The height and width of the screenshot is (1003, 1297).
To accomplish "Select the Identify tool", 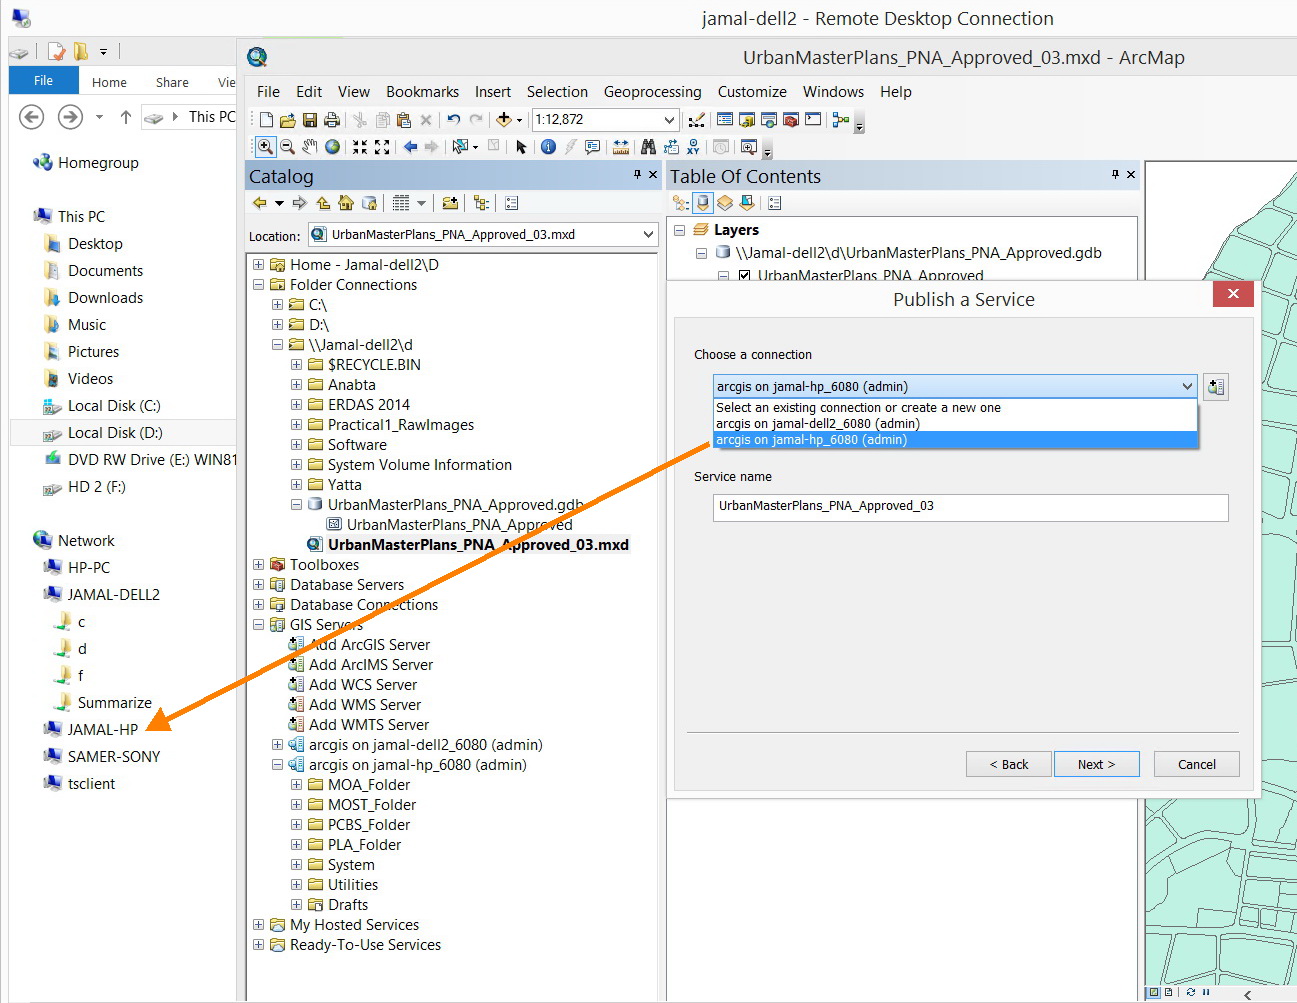I will pyautogui.click(x=548, y=147).
